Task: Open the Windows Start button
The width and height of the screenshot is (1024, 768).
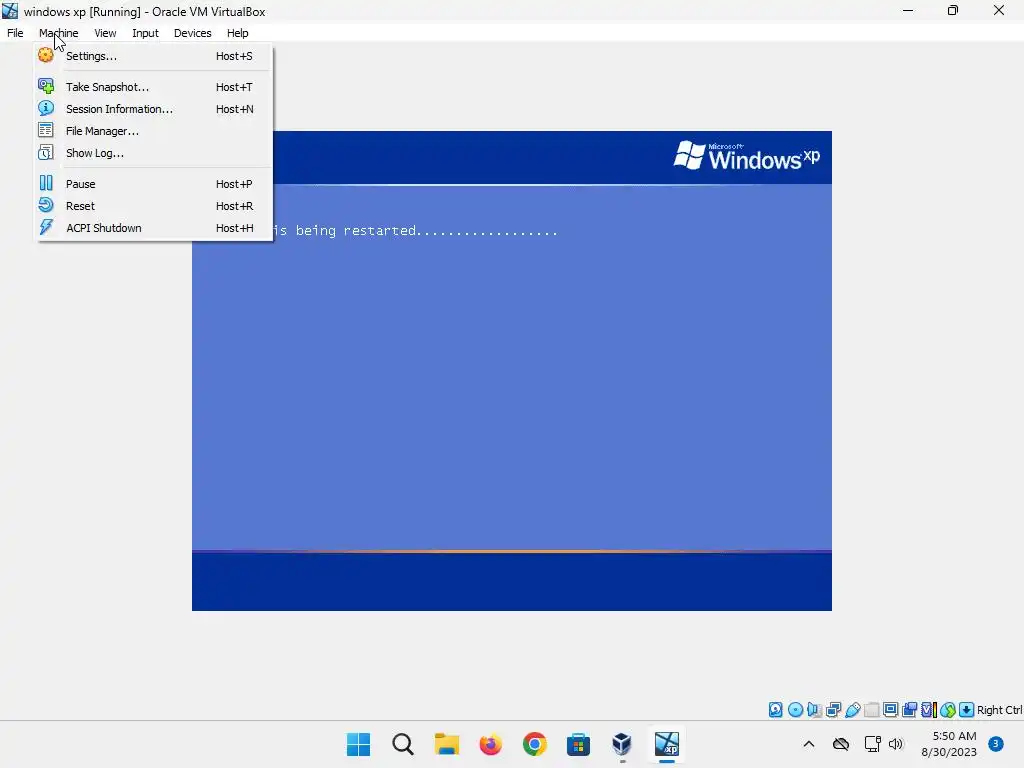Action: tap(359, 744)
